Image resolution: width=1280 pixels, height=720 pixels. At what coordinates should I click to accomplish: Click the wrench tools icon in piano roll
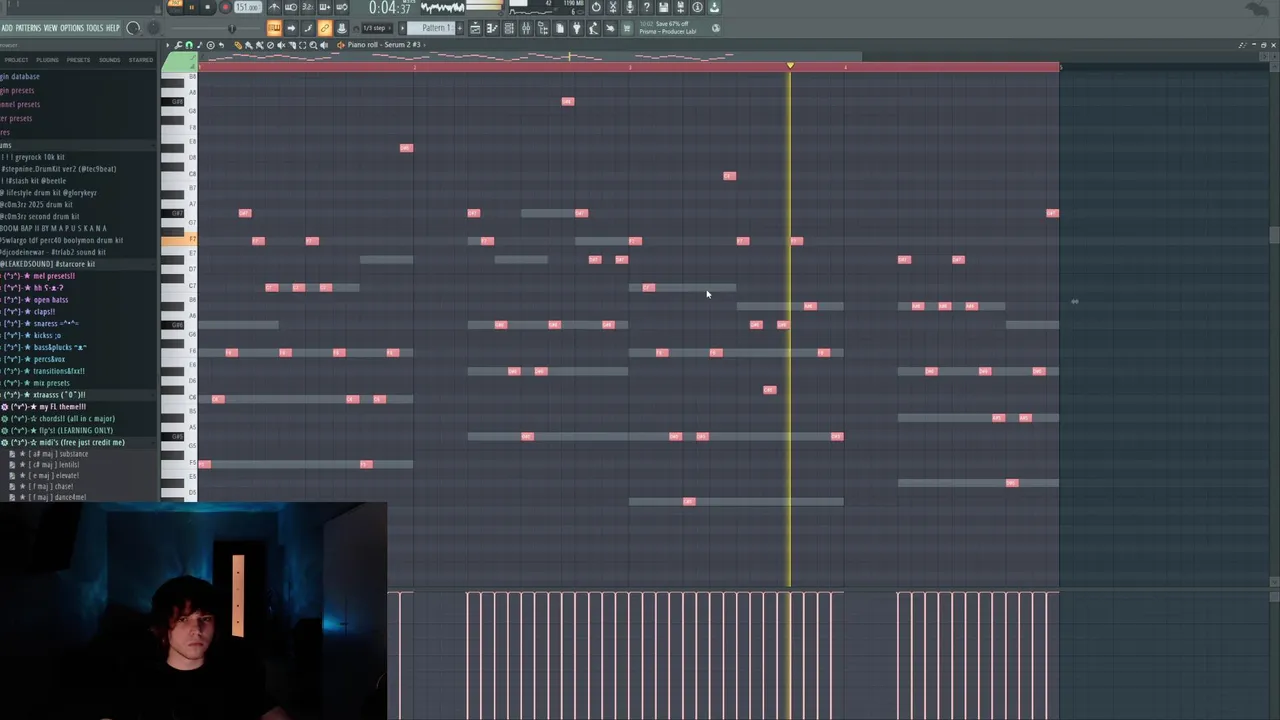coord(178,44)
